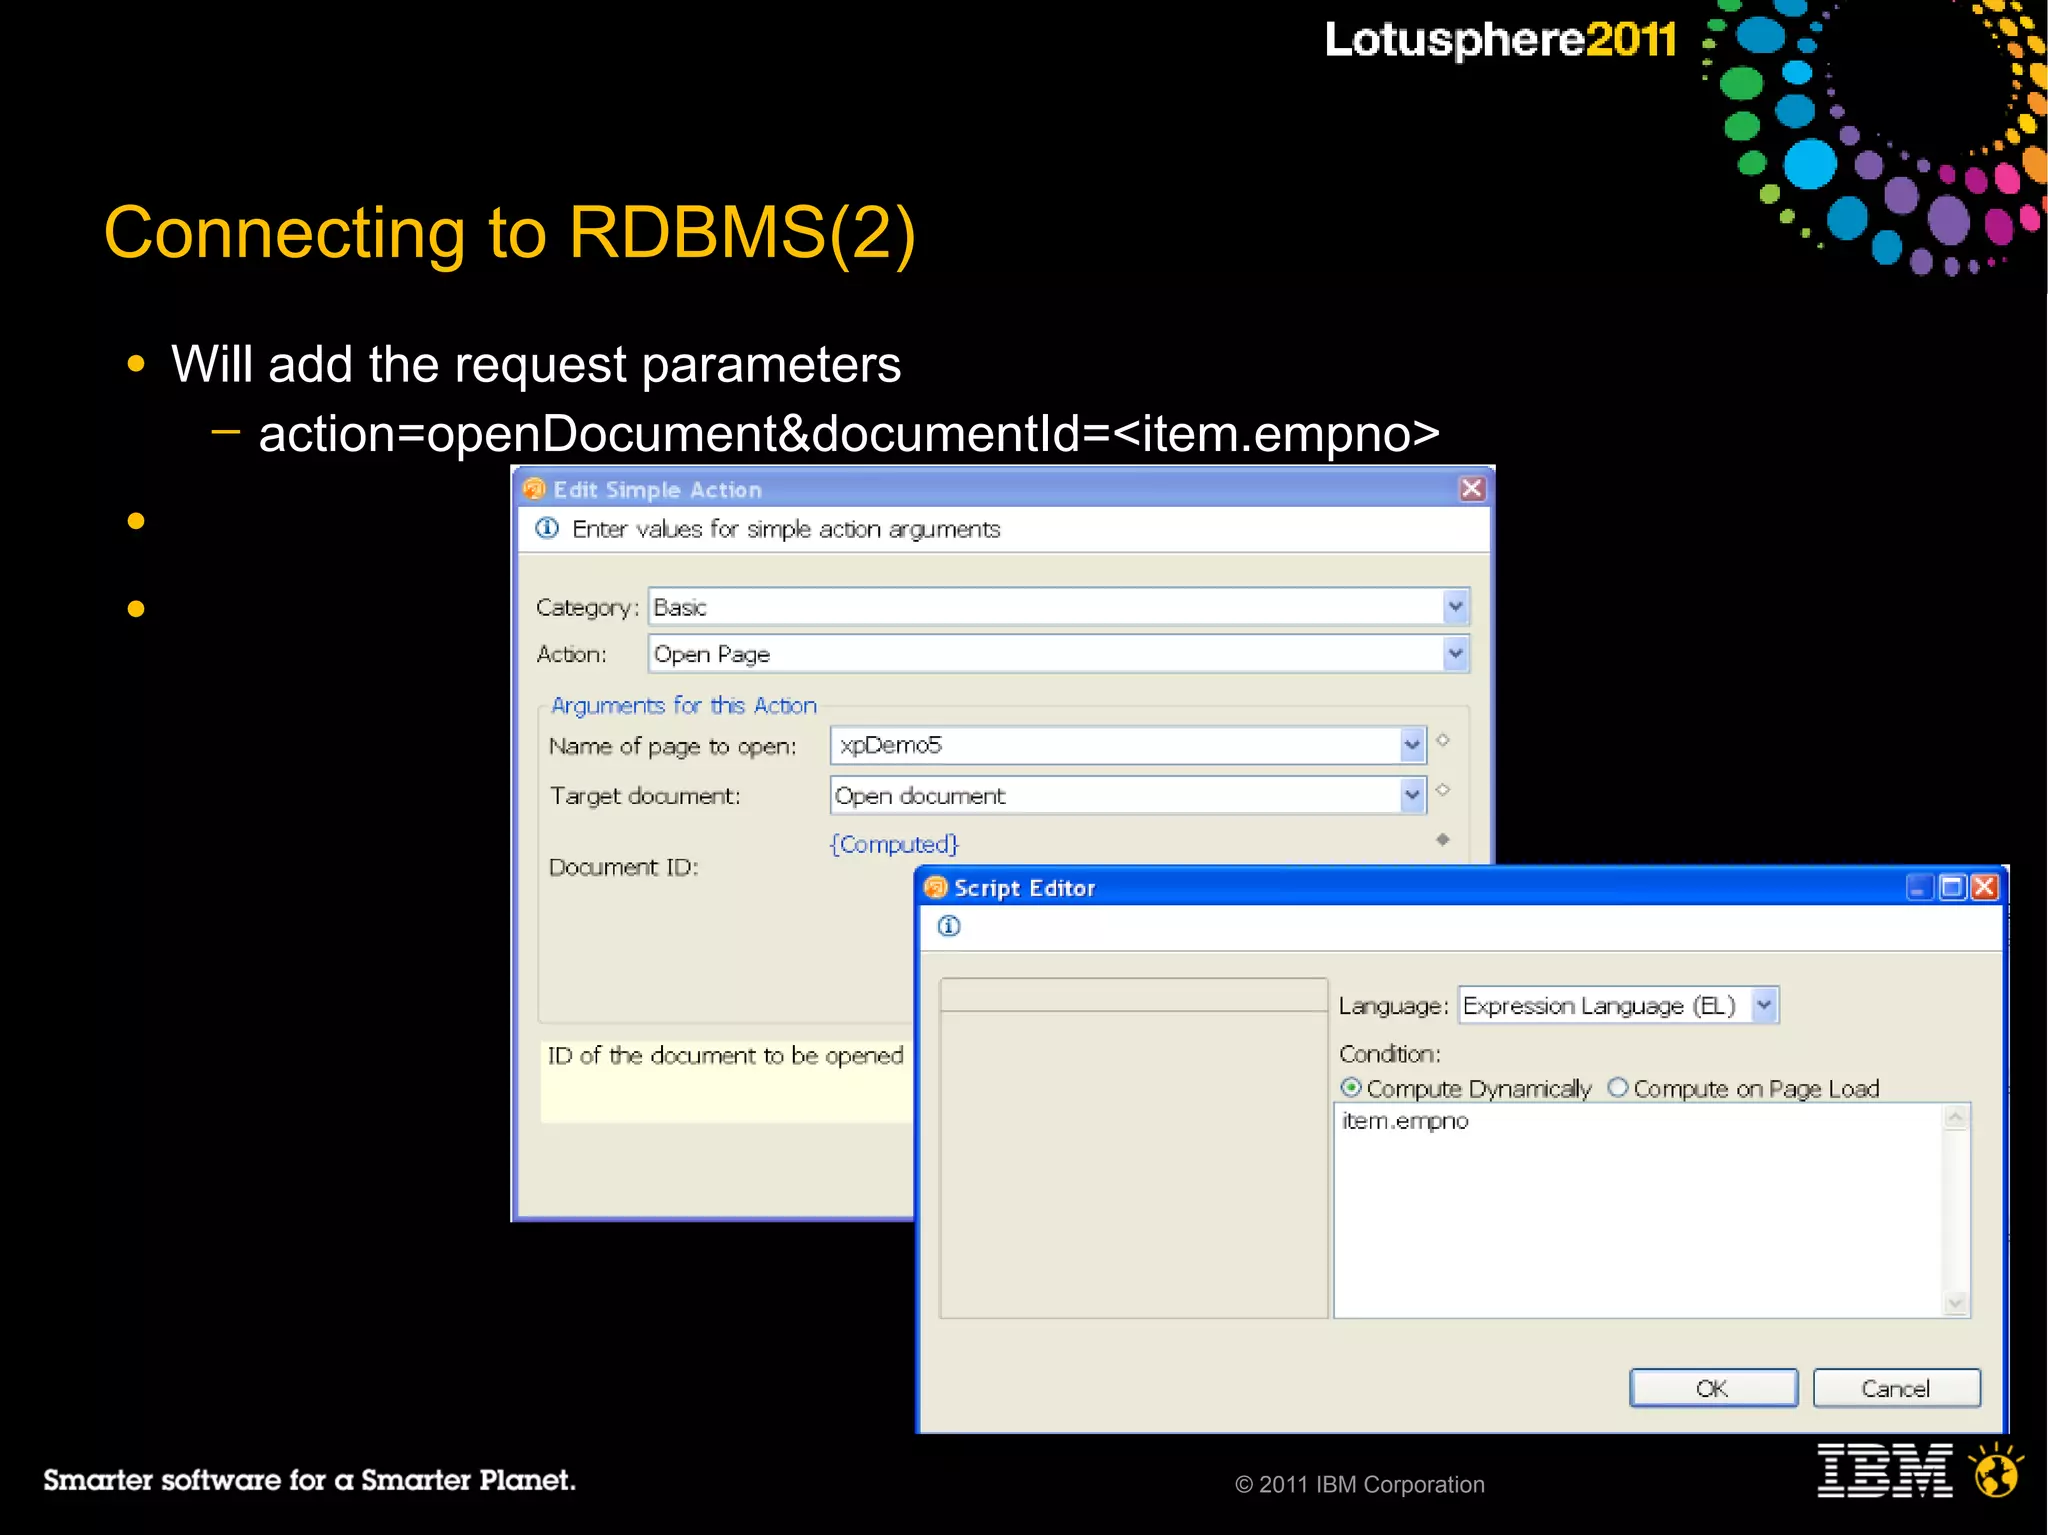Screen dimensions: 2048x1535
Task: Click the diamond icon beside Target document field
Action: click(x=1443, y=790)
